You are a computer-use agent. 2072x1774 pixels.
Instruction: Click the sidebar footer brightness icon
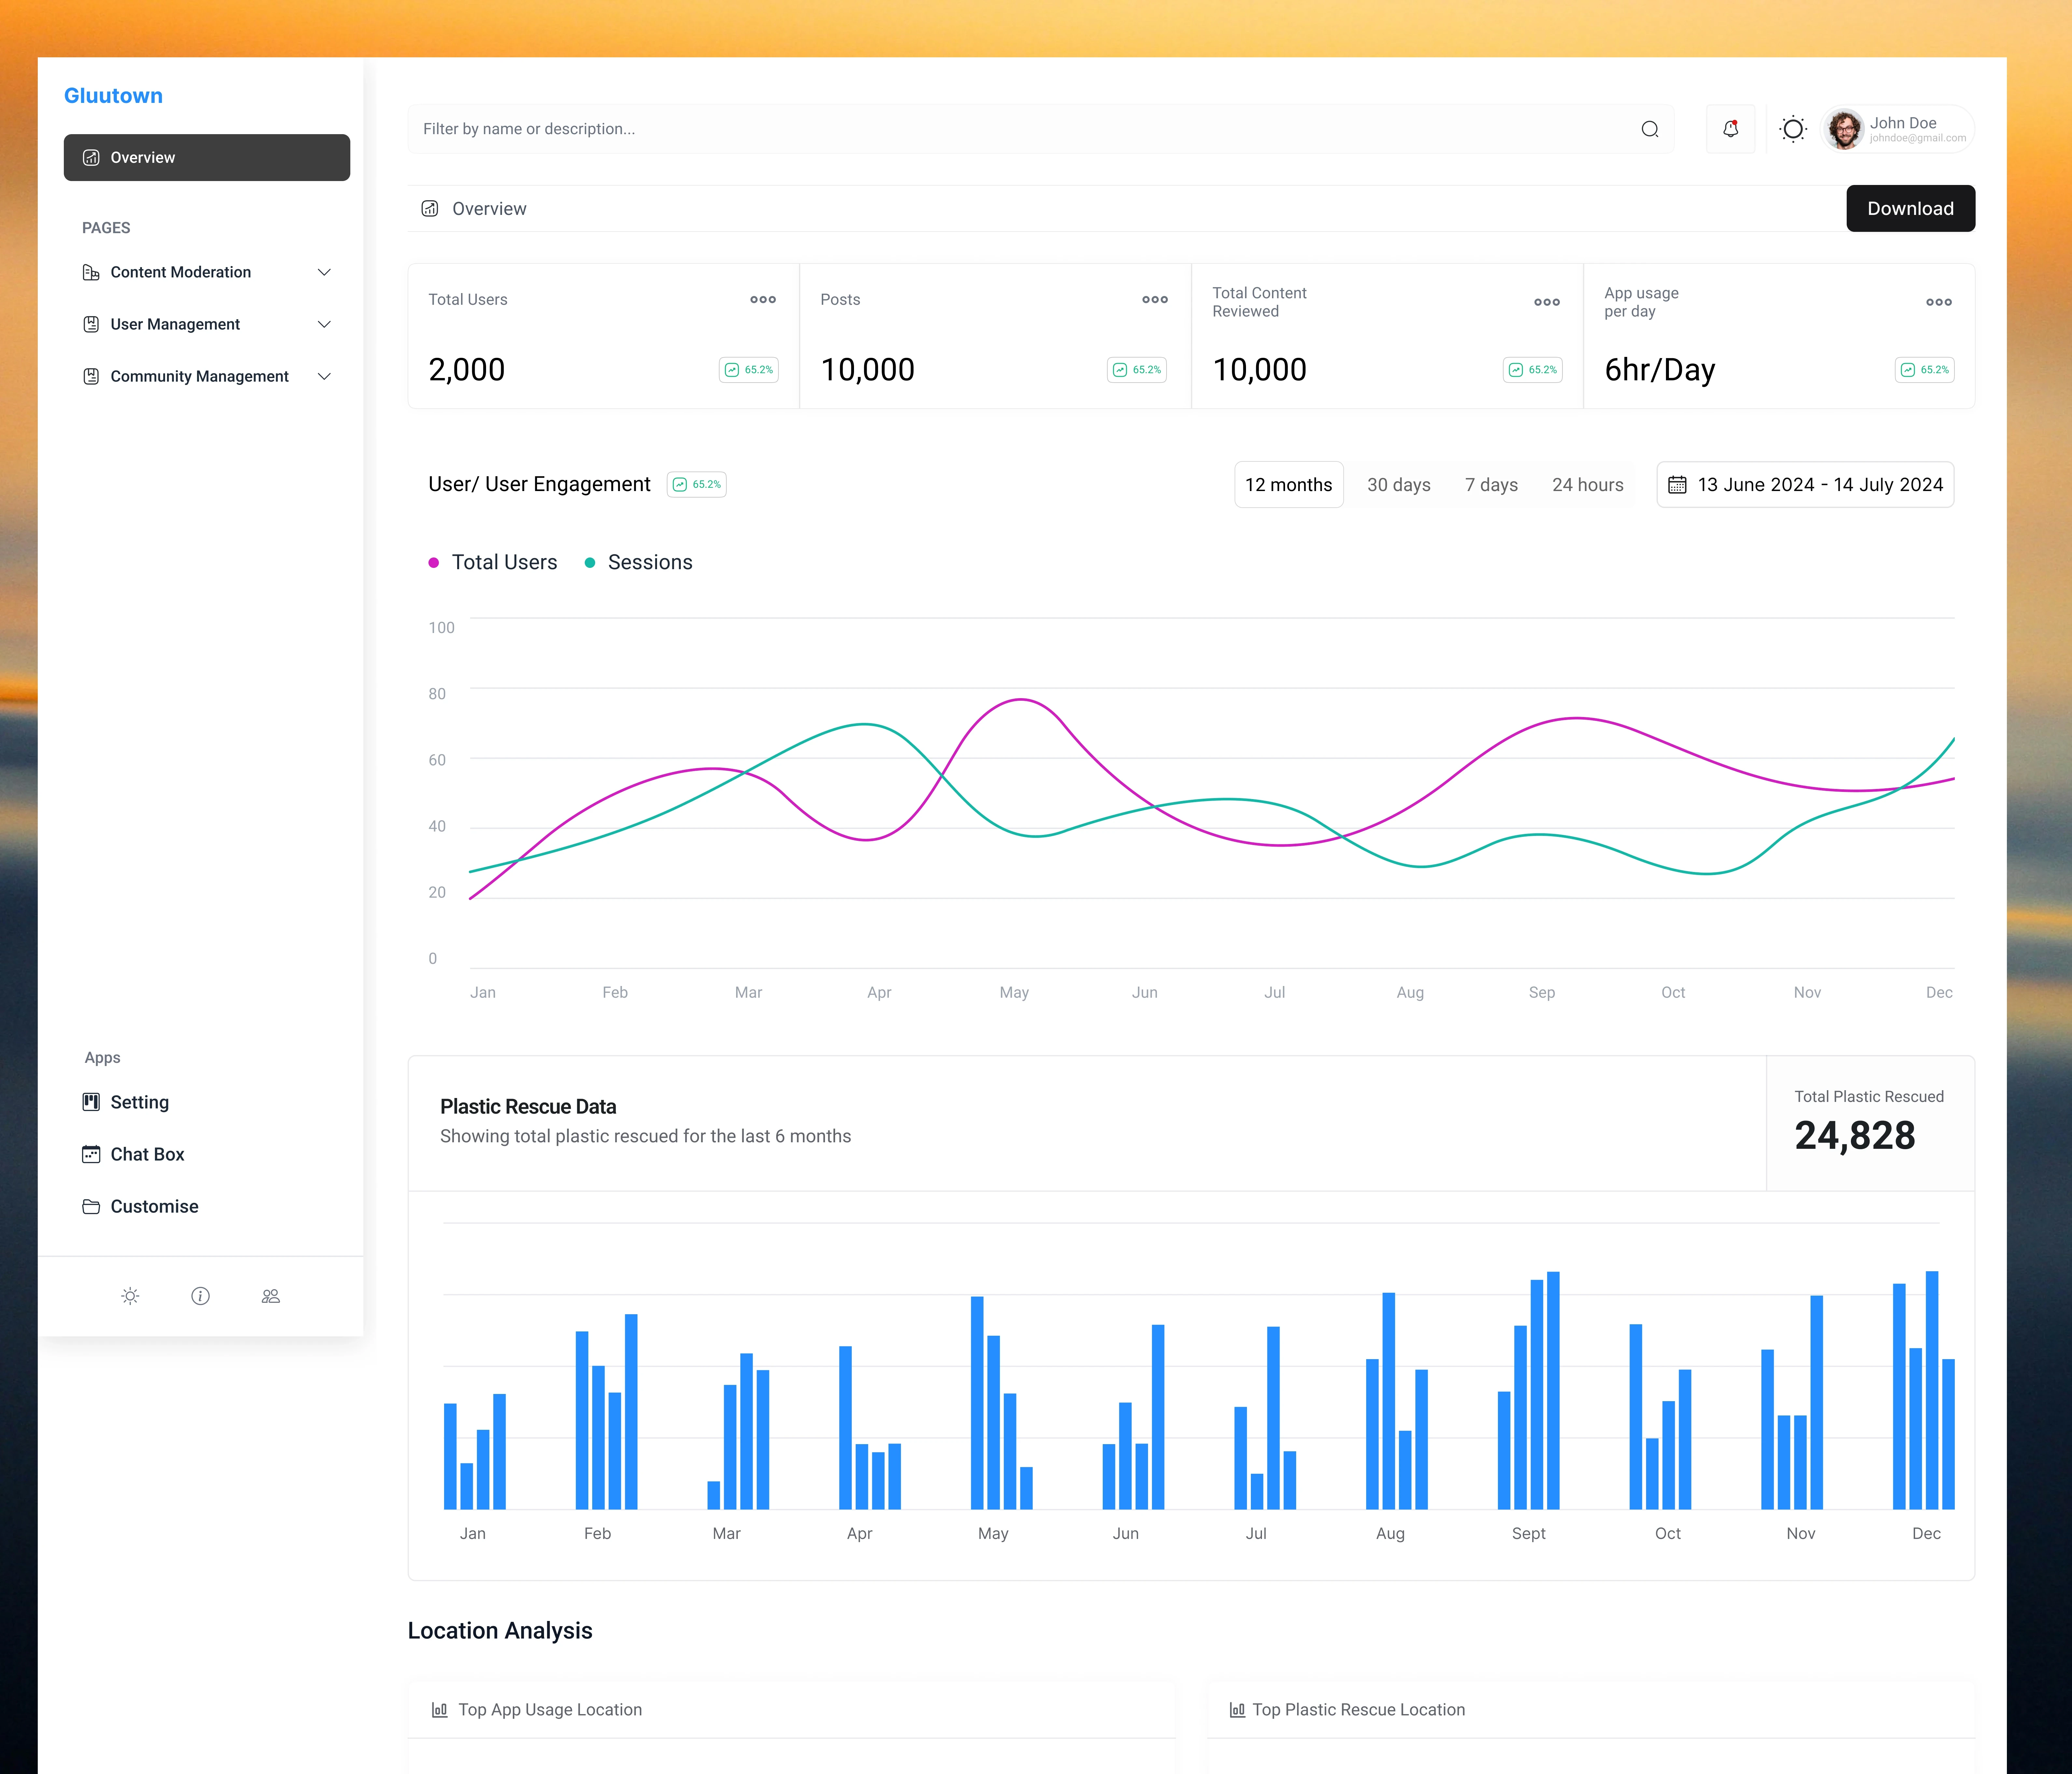coord(130,1296)
